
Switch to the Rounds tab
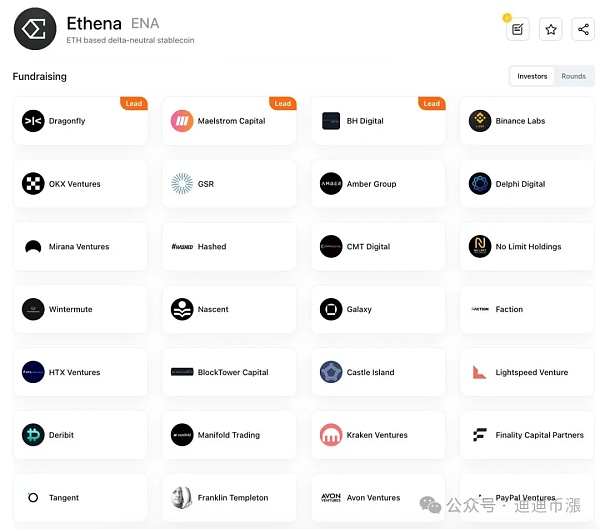[x=573, y=76]
